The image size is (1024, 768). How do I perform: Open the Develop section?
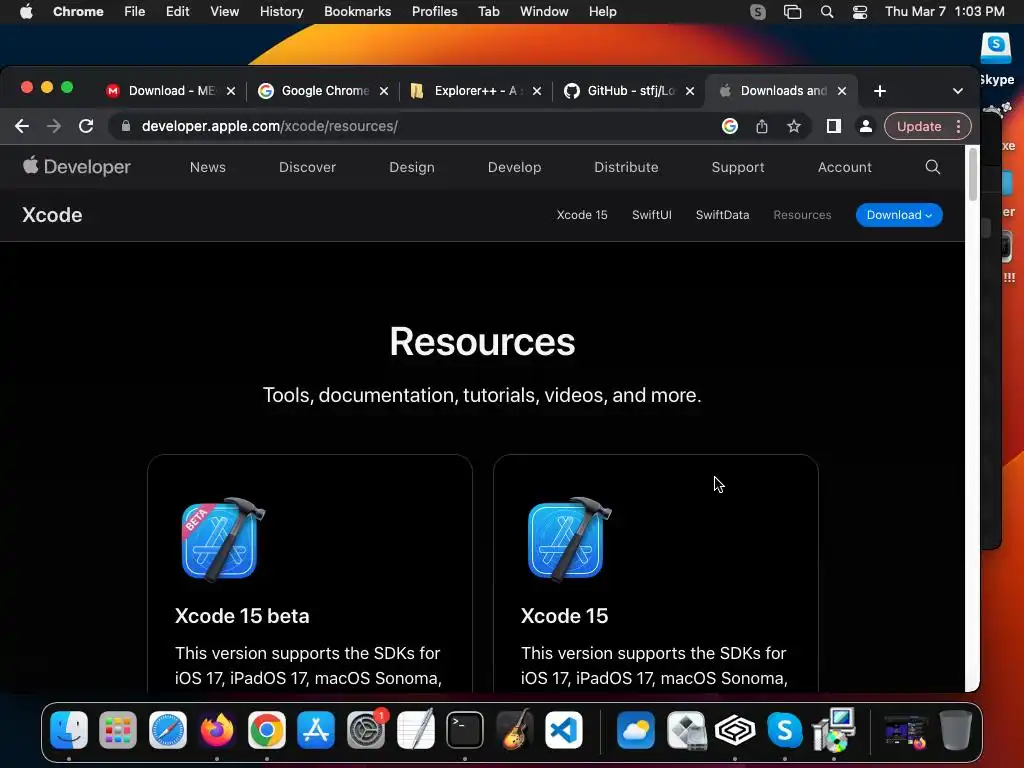[x=514, y=167]
